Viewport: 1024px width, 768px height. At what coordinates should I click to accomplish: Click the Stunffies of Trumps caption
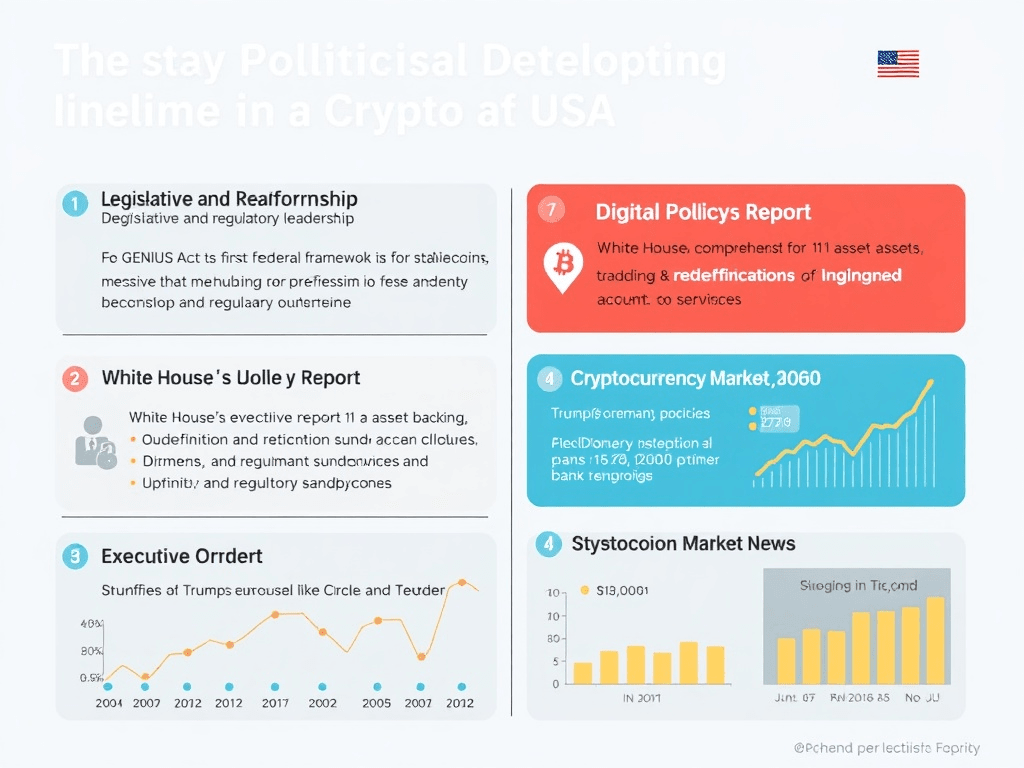[273, 590]
